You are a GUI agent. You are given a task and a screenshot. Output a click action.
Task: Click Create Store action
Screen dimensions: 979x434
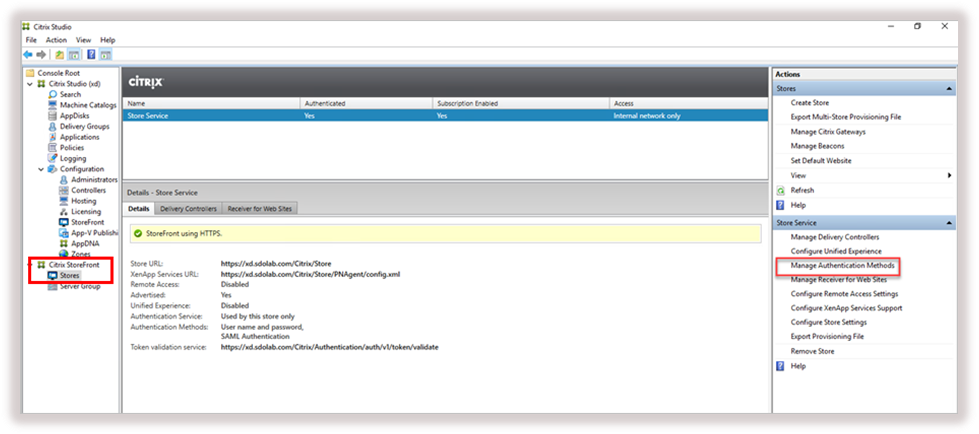(x=810, y=102)
